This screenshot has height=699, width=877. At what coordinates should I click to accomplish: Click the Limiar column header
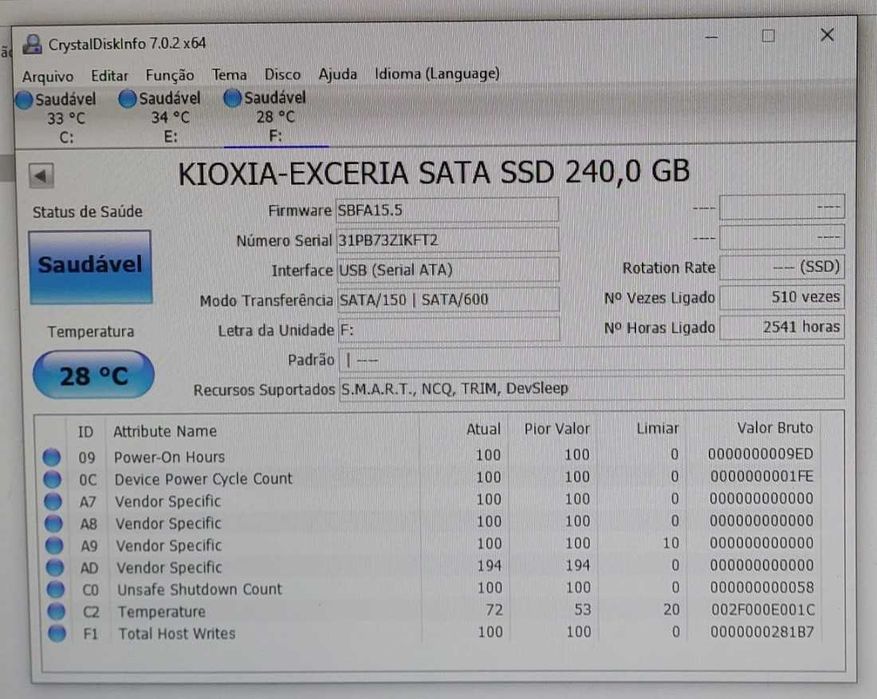coord(658,428)
